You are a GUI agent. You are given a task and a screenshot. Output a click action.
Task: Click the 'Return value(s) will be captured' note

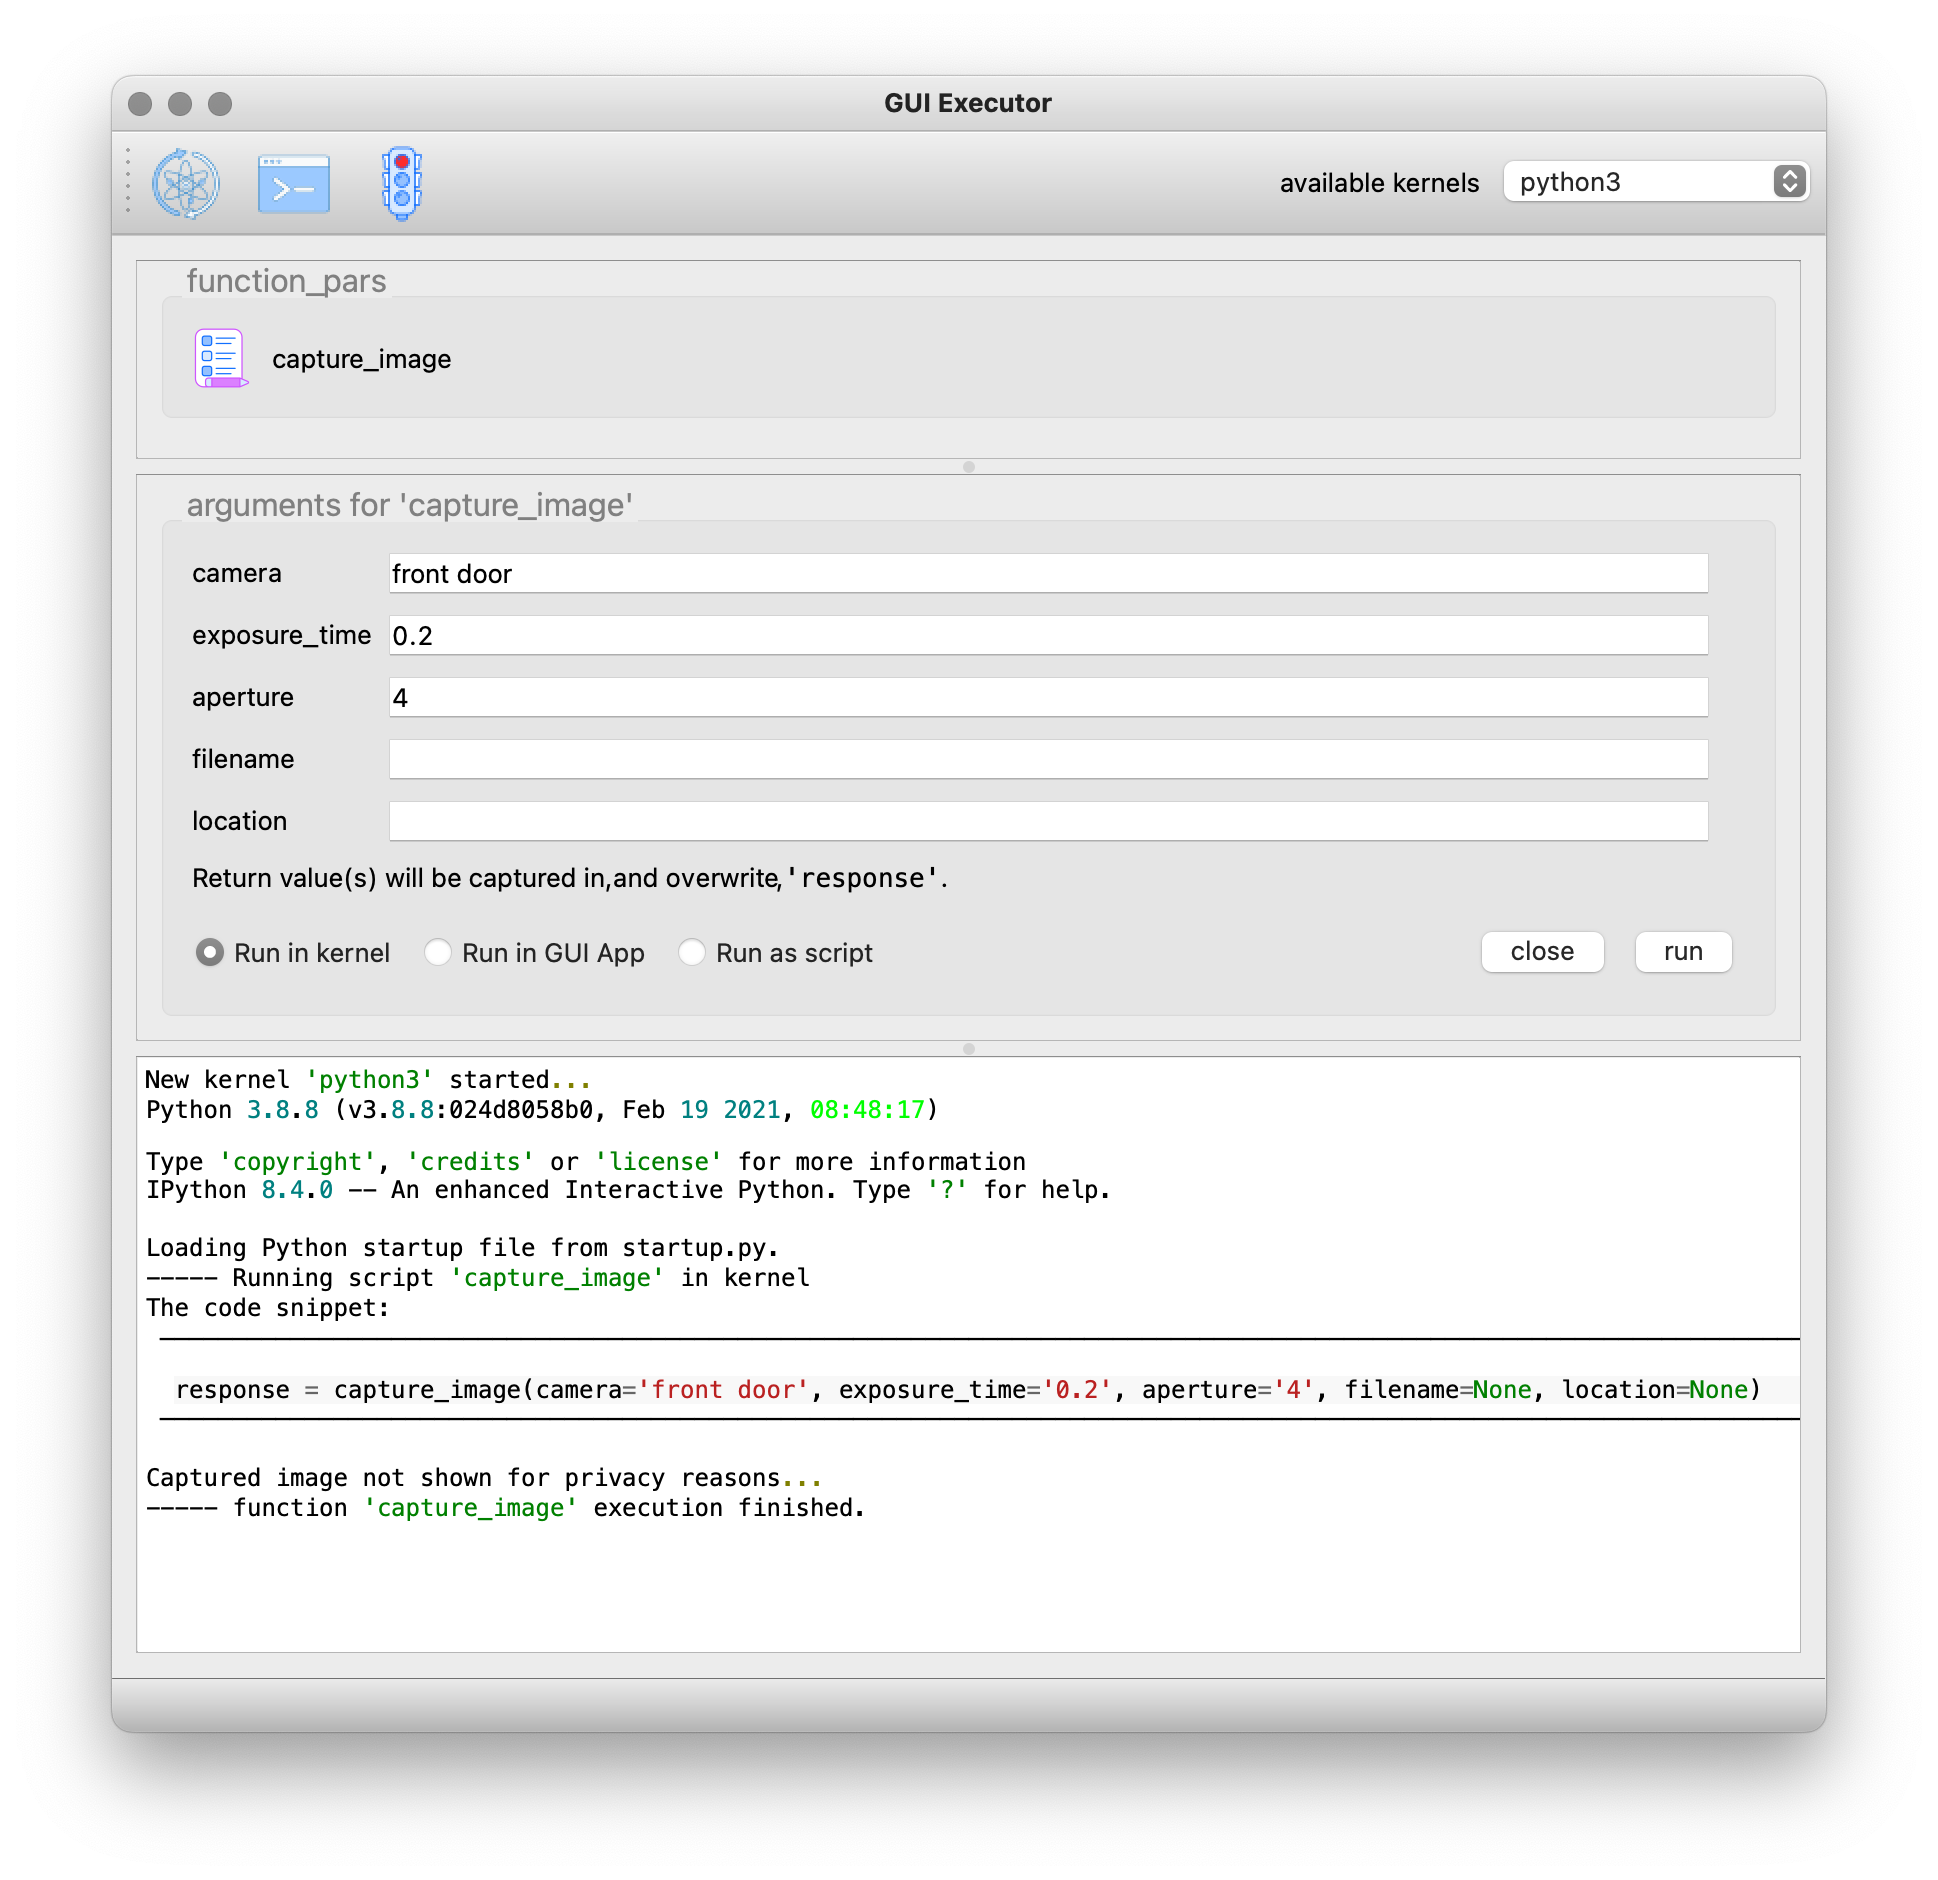[x=570, y=878]
